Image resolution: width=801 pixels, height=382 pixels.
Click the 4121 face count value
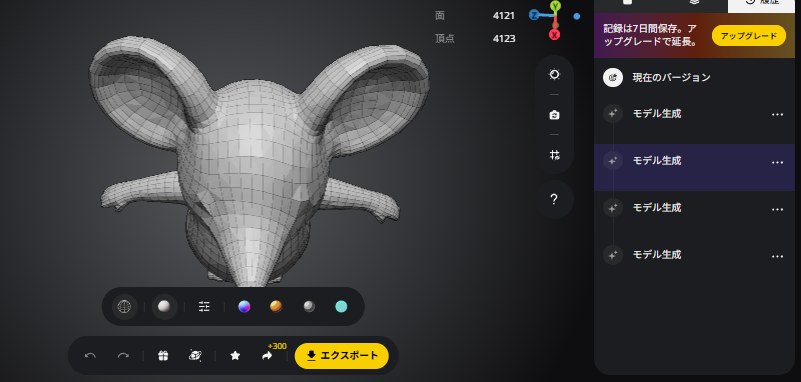(504, 16)
